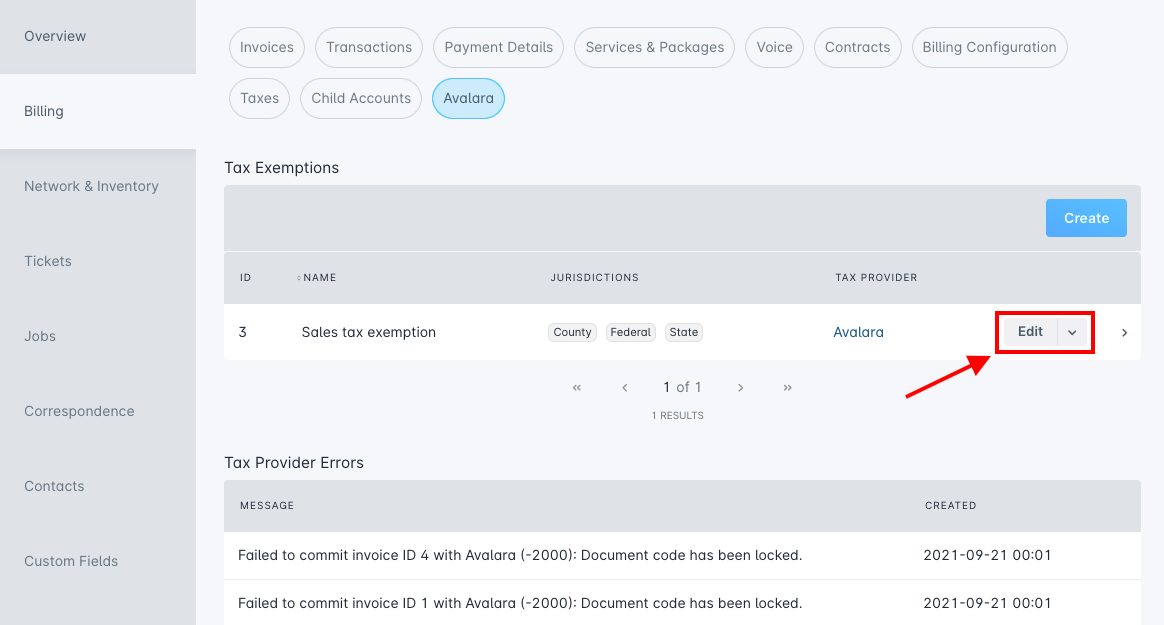The width and height of the screenshot is (1164, 625).
Task: Open the Services & Packages tab
Action: click(655, 48)
